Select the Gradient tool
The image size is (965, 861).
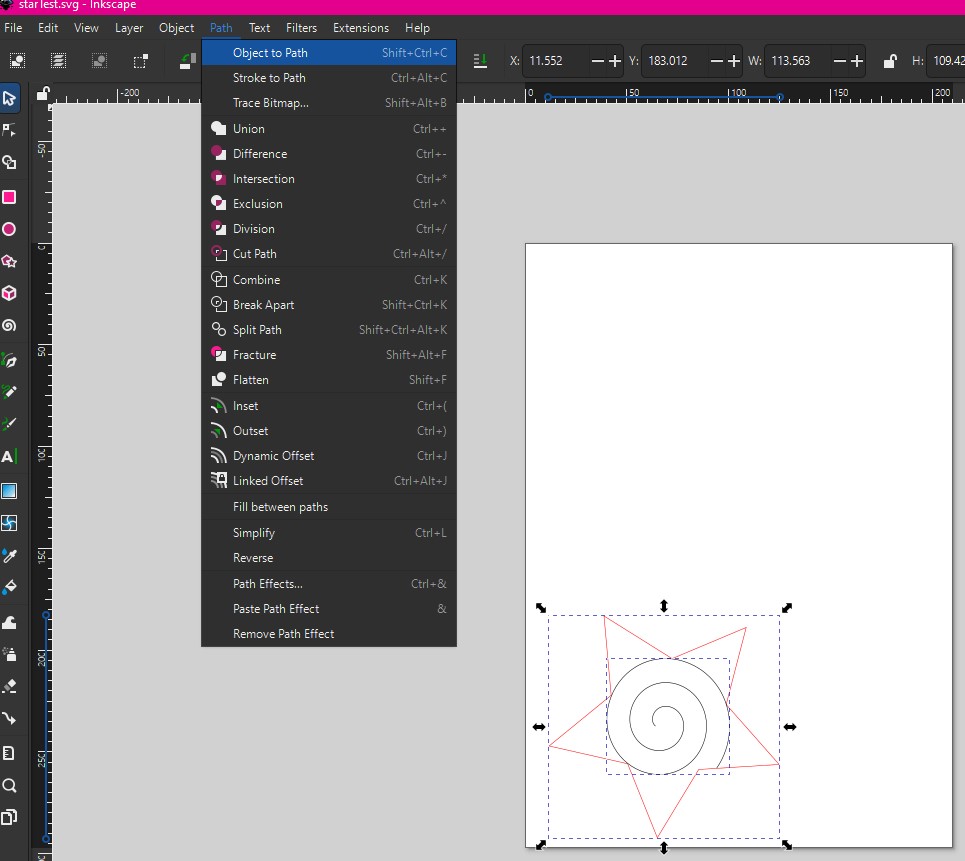pos(12,489)
